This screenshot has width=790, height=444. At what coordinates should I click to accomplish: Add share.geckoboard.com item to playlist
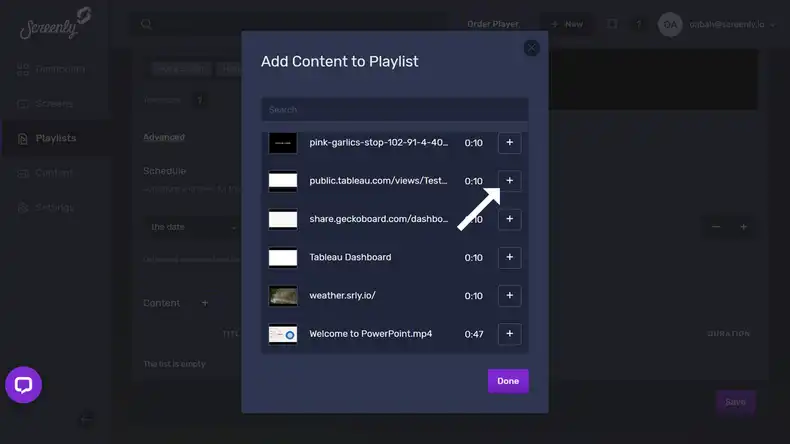tap(509, 219)
